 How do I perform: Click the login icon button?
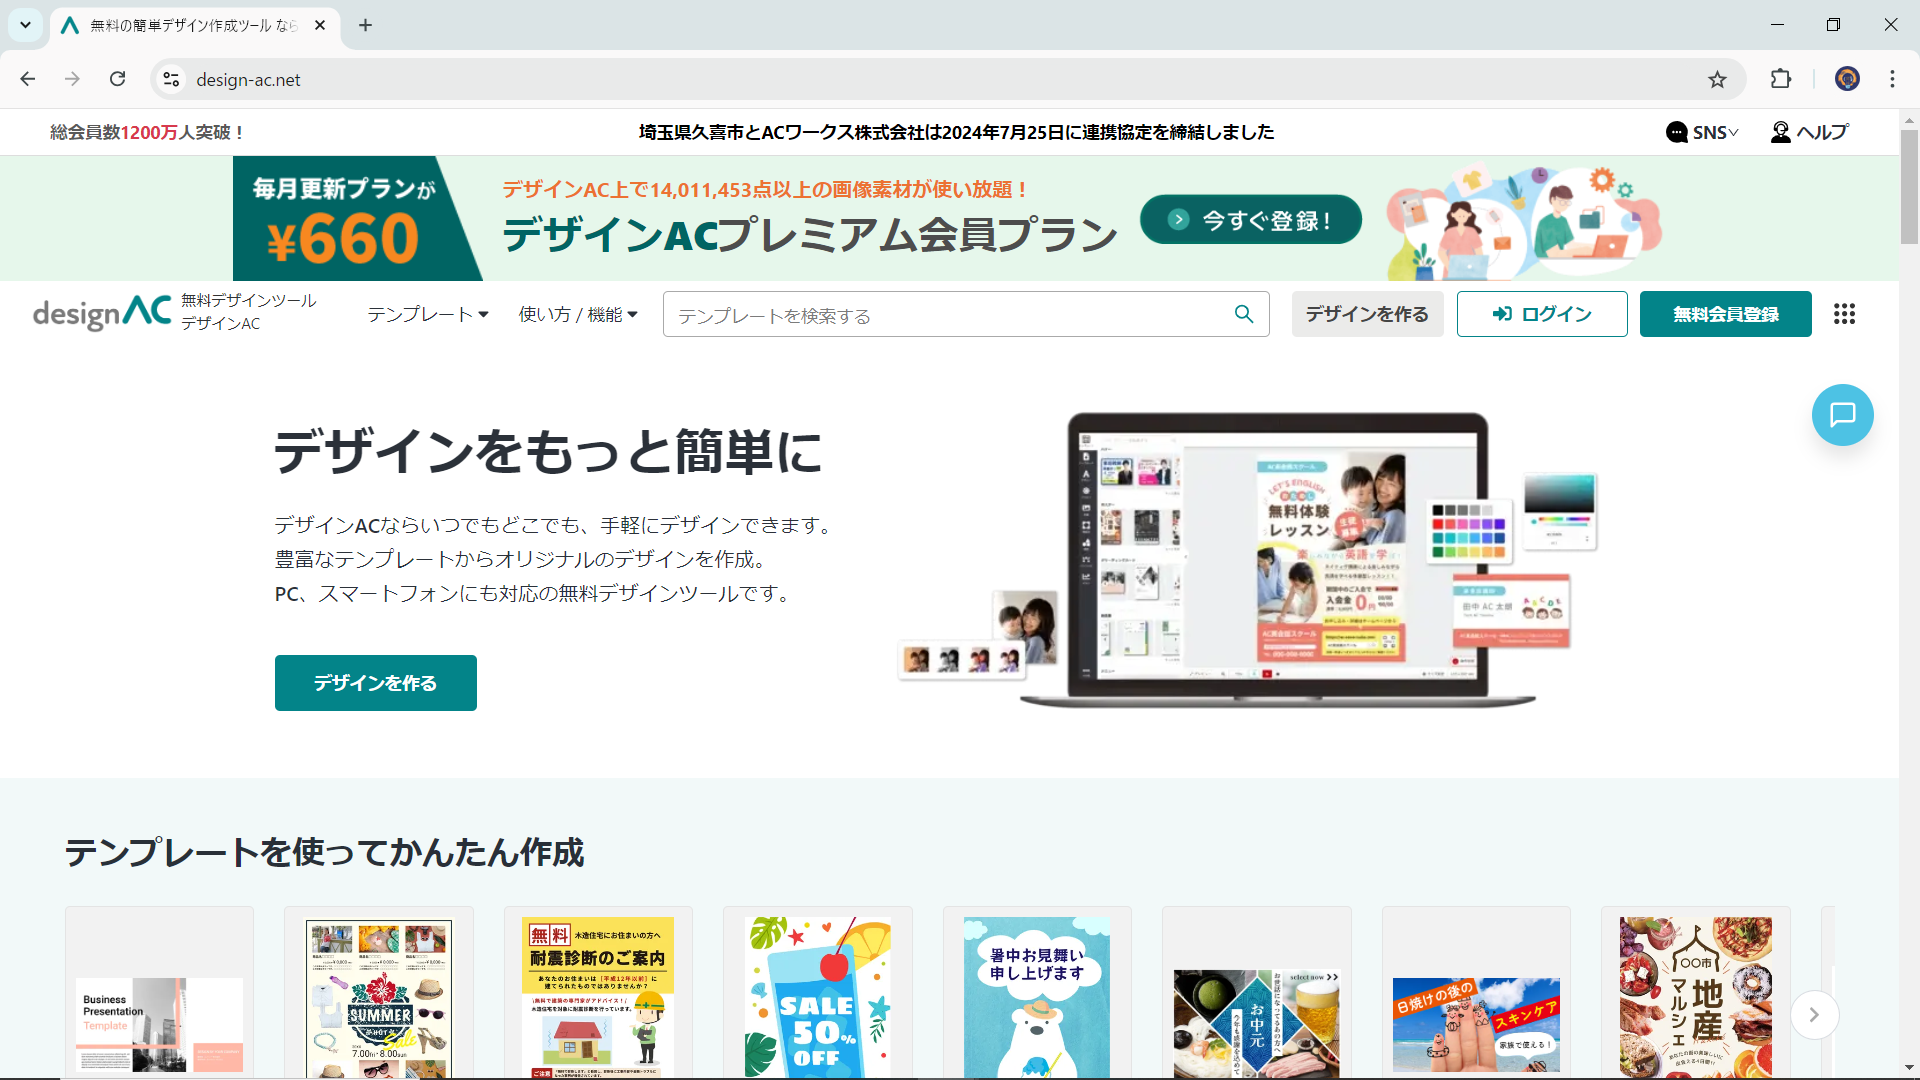click(x=1543, y=314)
